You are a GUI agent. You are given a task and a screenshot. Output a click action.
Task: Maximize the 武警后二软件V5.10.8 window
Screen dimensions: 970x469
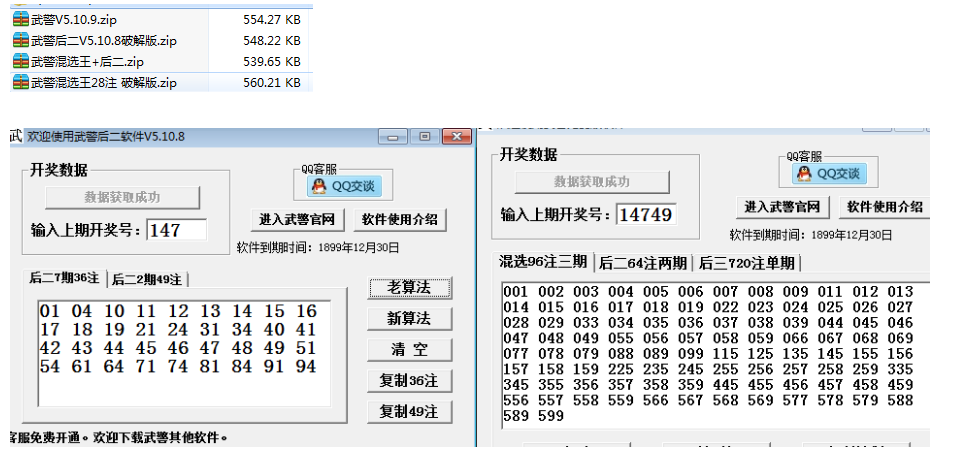click(424, 137)
